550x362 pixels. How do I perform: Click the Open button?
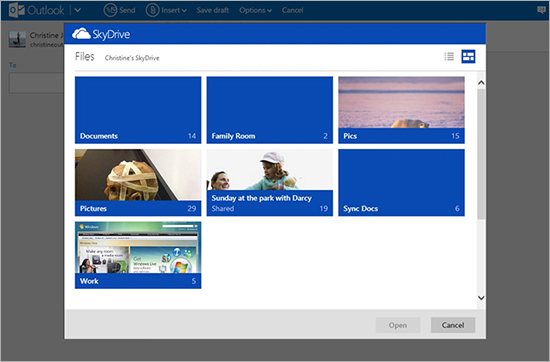click(x=398, y=325)
